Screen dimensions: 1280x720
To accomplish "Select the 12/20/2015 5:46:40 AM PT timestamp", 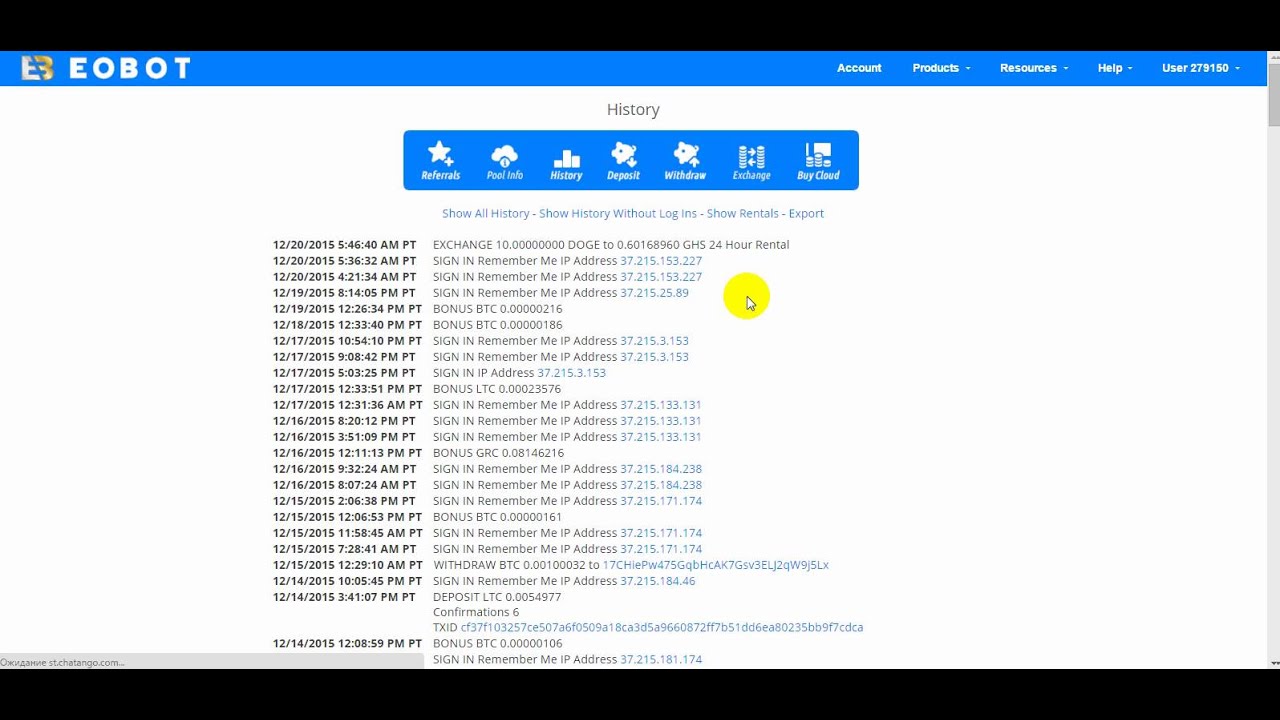I will point(344,245).
